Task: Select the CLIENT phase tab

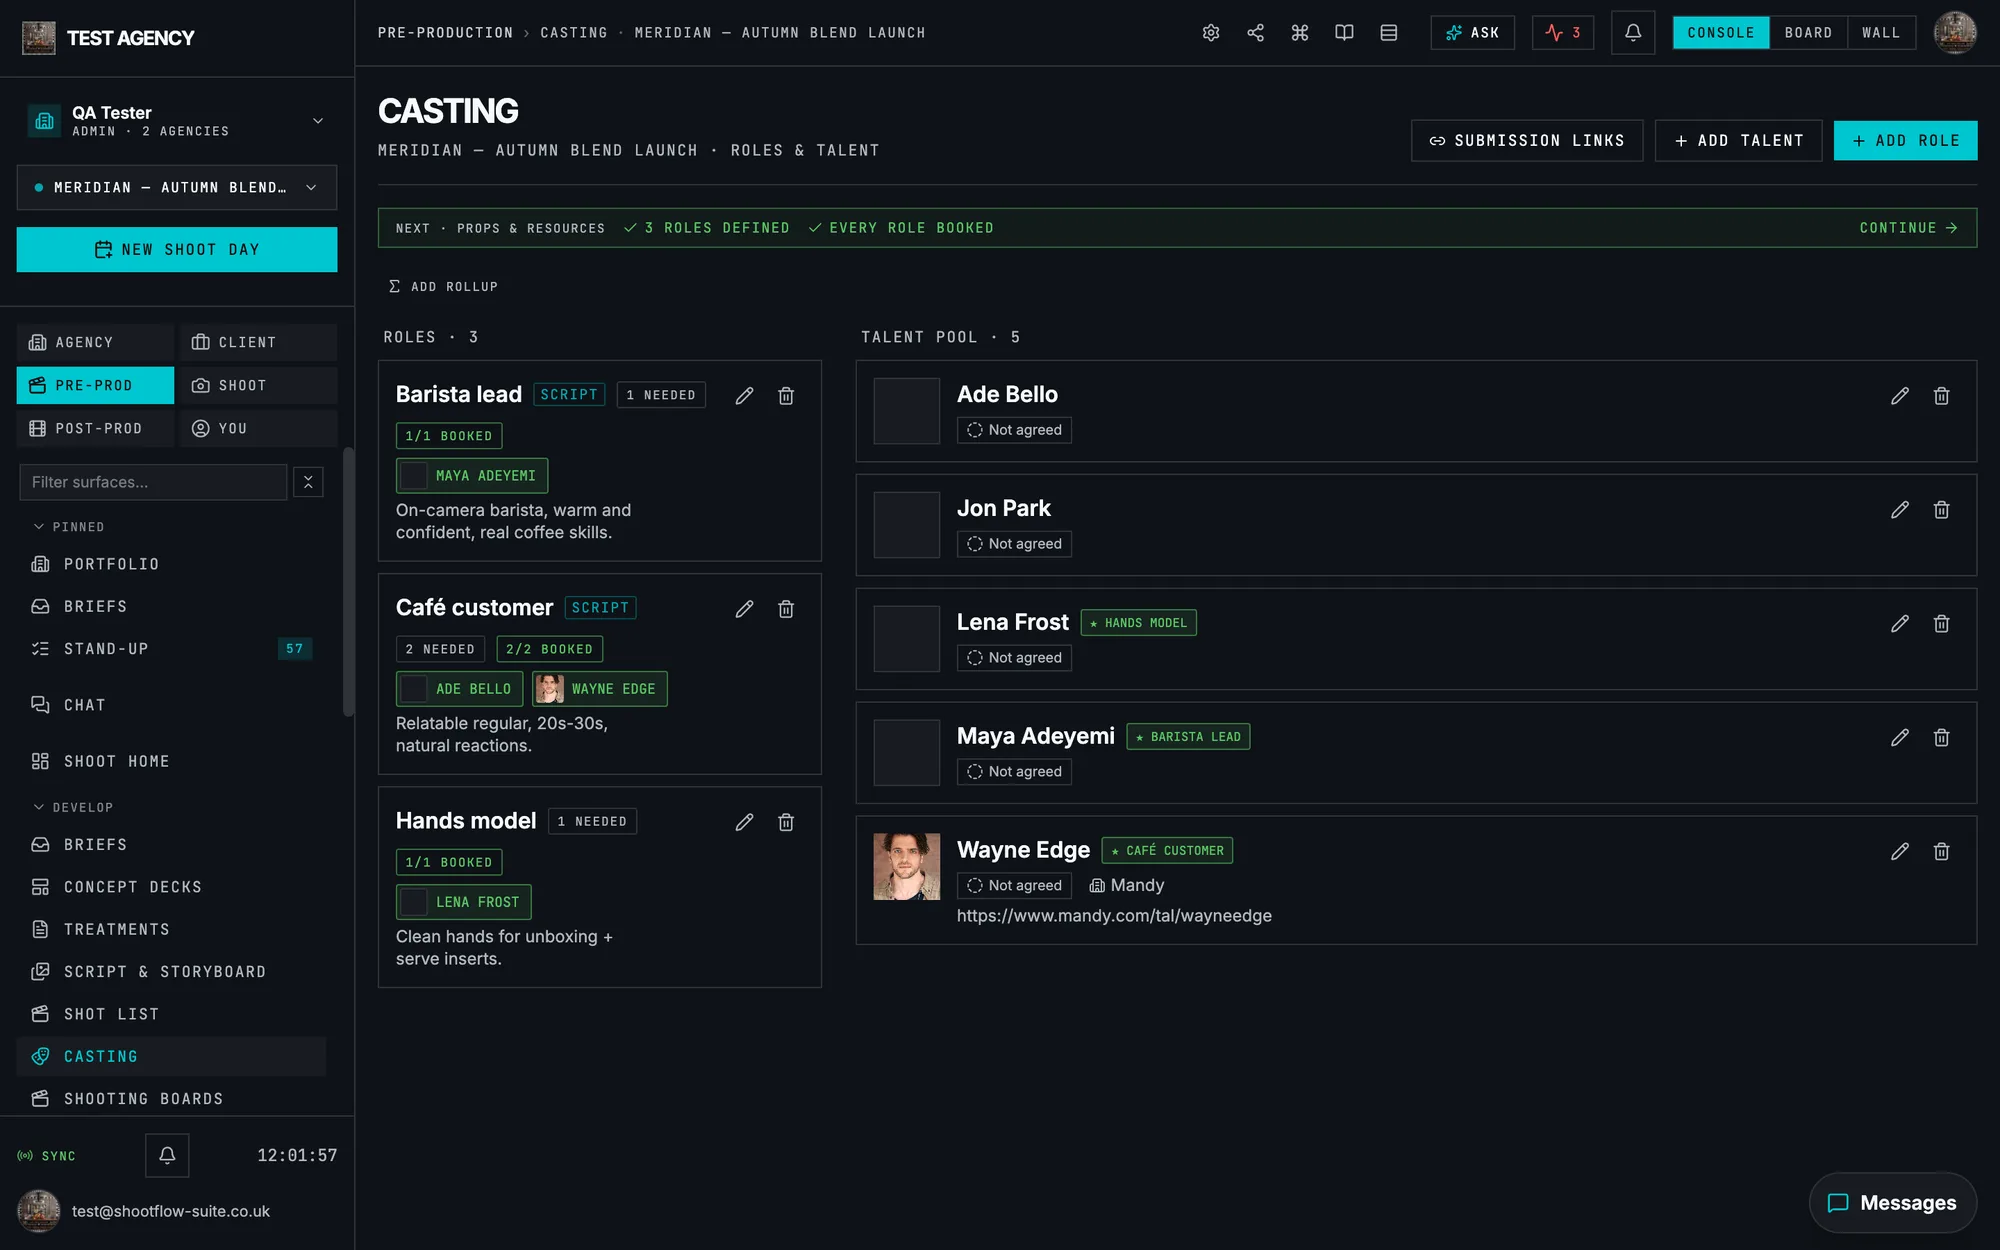Action: [x=258, y=343]
